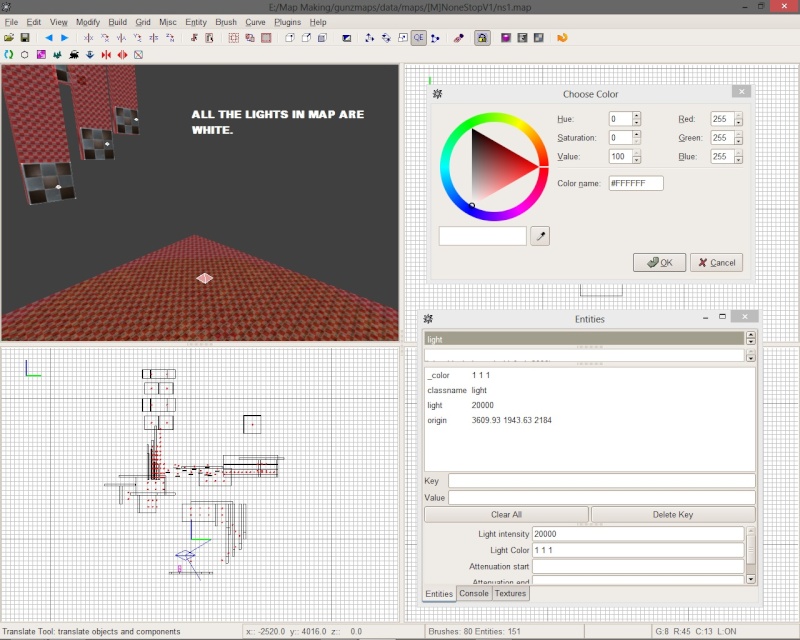
Task: Select the _color key row
Action: tap(589, 375)
